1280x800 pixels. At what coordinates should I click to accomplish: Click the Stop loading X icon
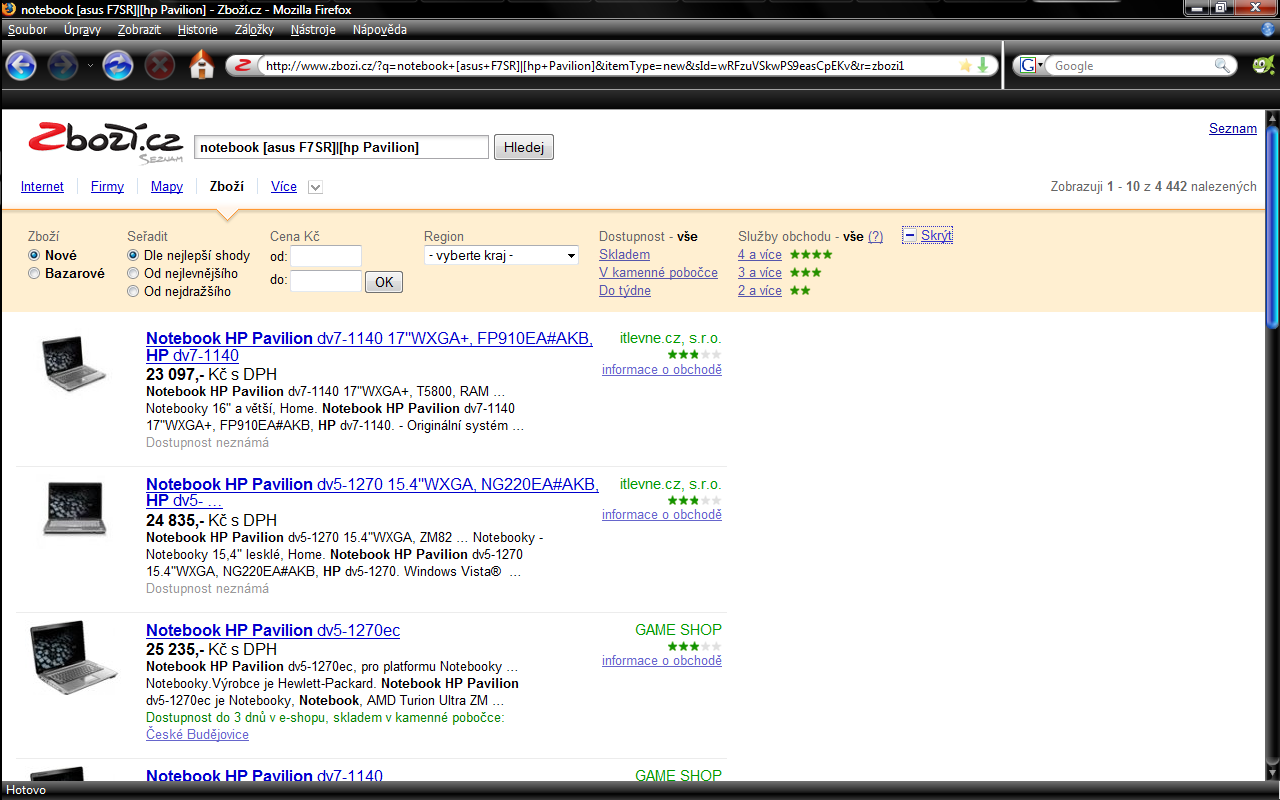pyautogui.click(x=160, y=66)
